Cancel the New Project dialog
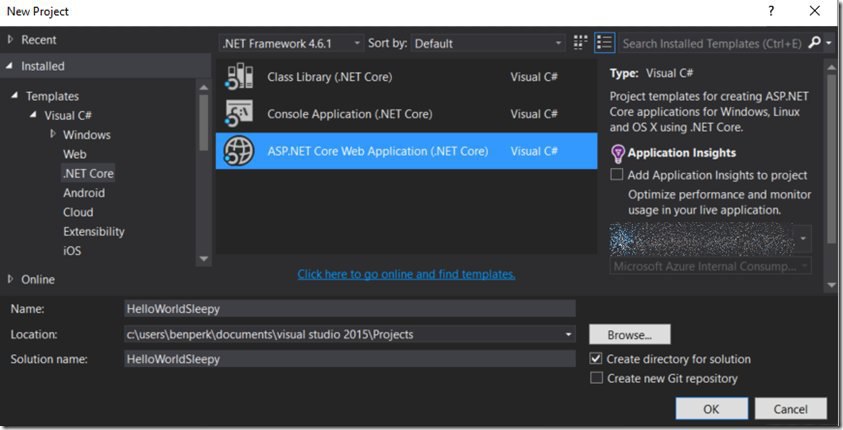This screenshot has height=430, width=843. (x=790, y=409)
